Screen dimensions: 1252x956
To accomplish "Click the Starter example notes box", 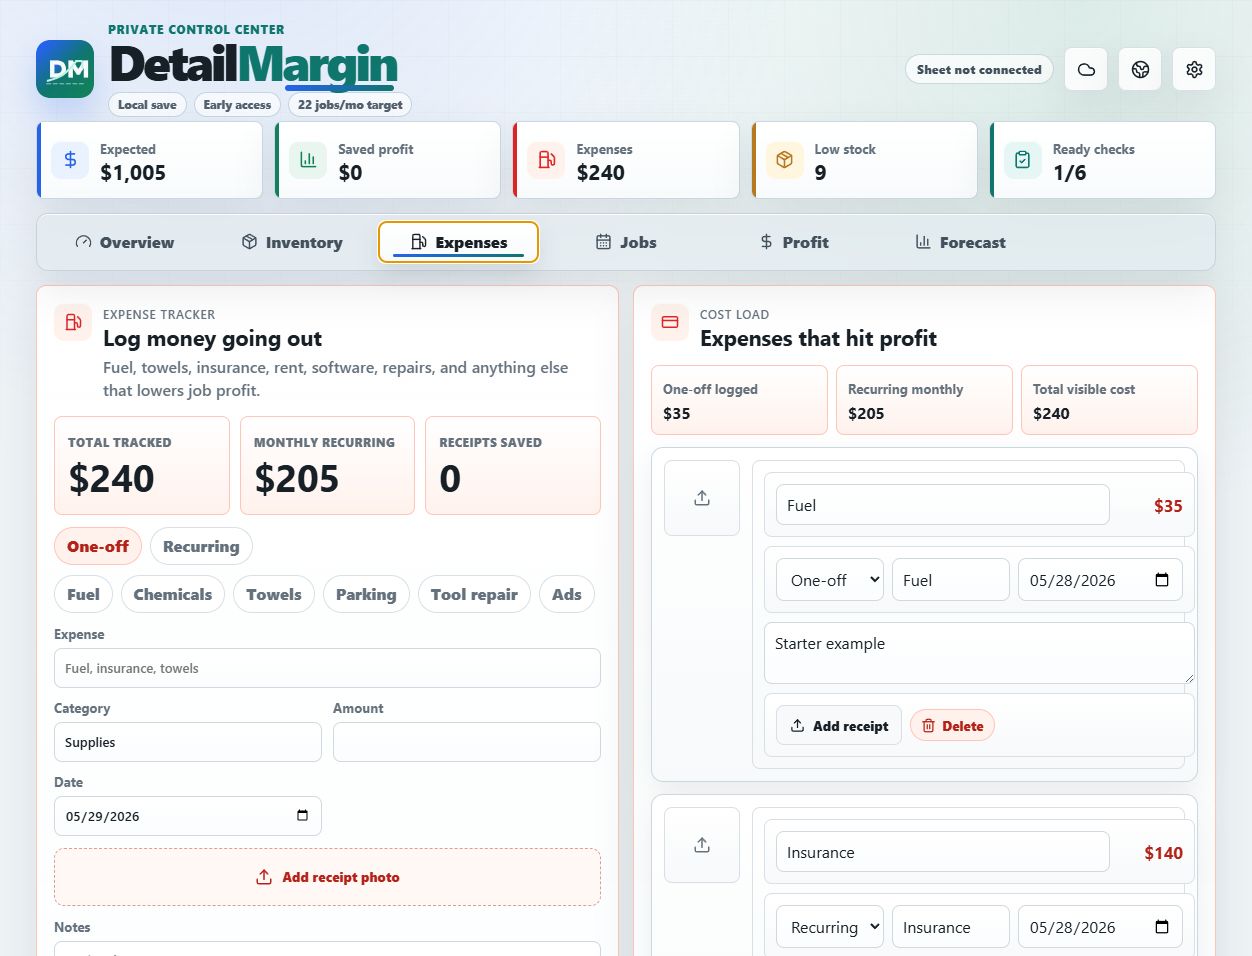I will tap(979, 653).
